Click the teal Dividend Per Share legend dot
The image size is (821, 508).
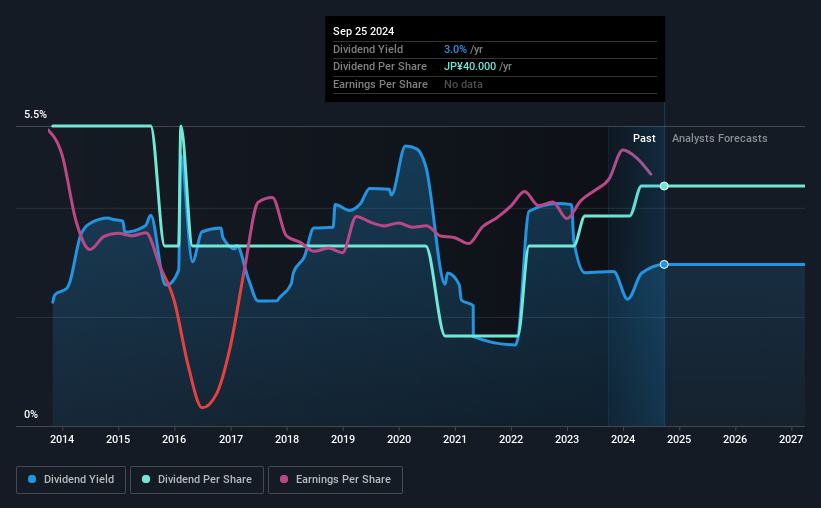[146, 479]
